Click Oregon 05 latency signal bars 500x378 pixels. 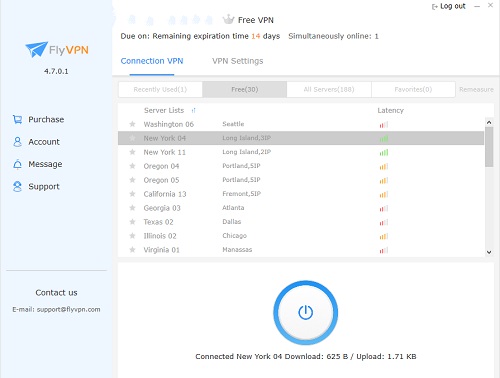click(384, 181)
